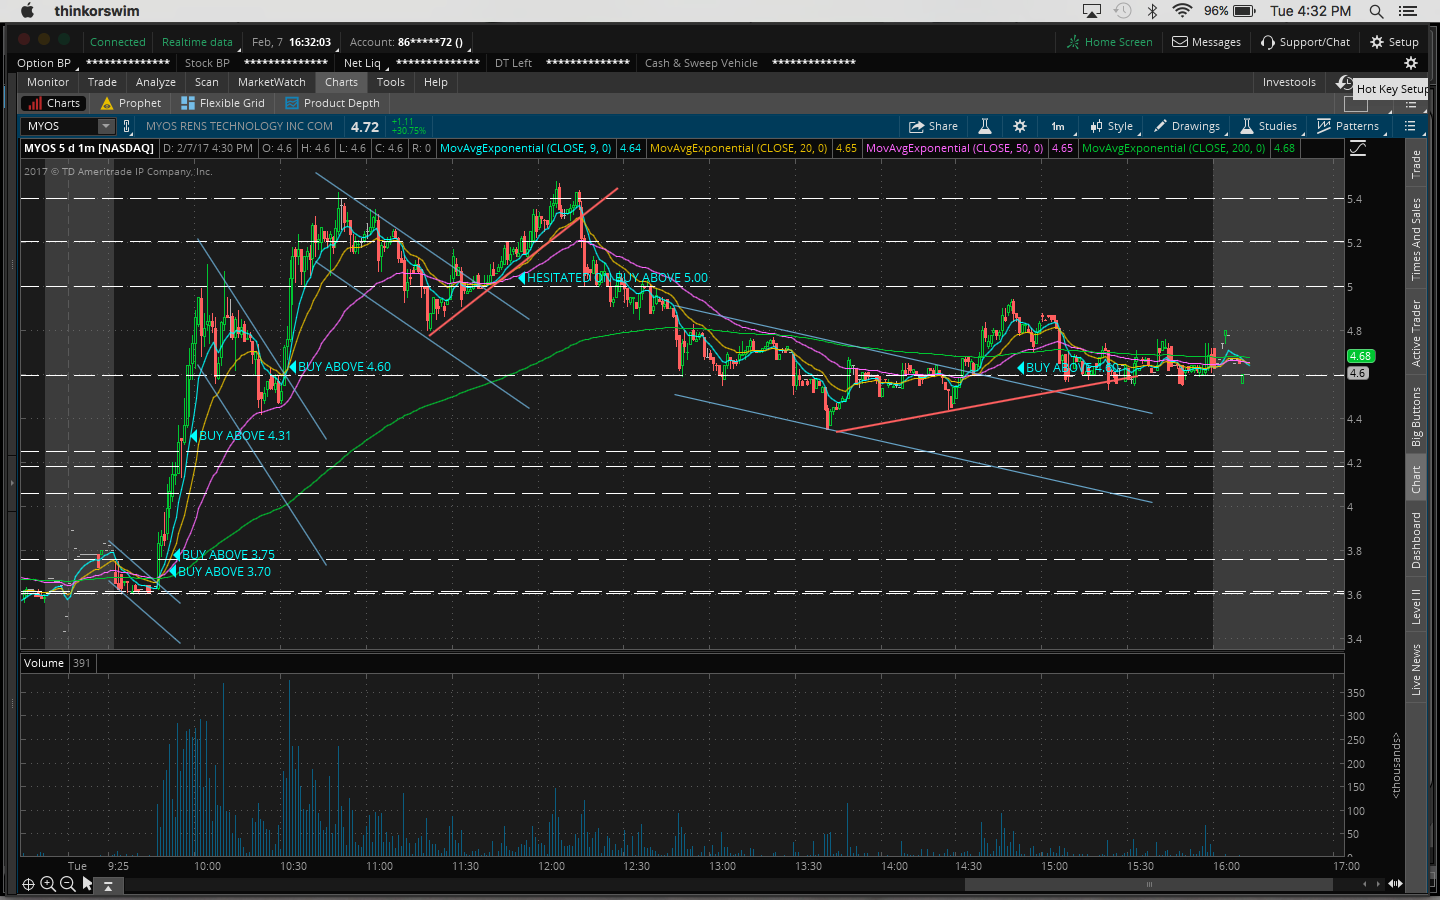
Task: Click the zoom out magnifier icon
Action: [67, 884]
